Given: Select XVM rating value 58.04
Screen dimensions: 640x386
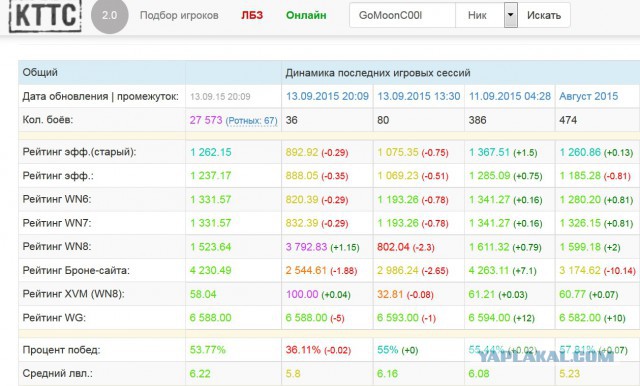Looking at the screenshot, I should coord(203,294).
